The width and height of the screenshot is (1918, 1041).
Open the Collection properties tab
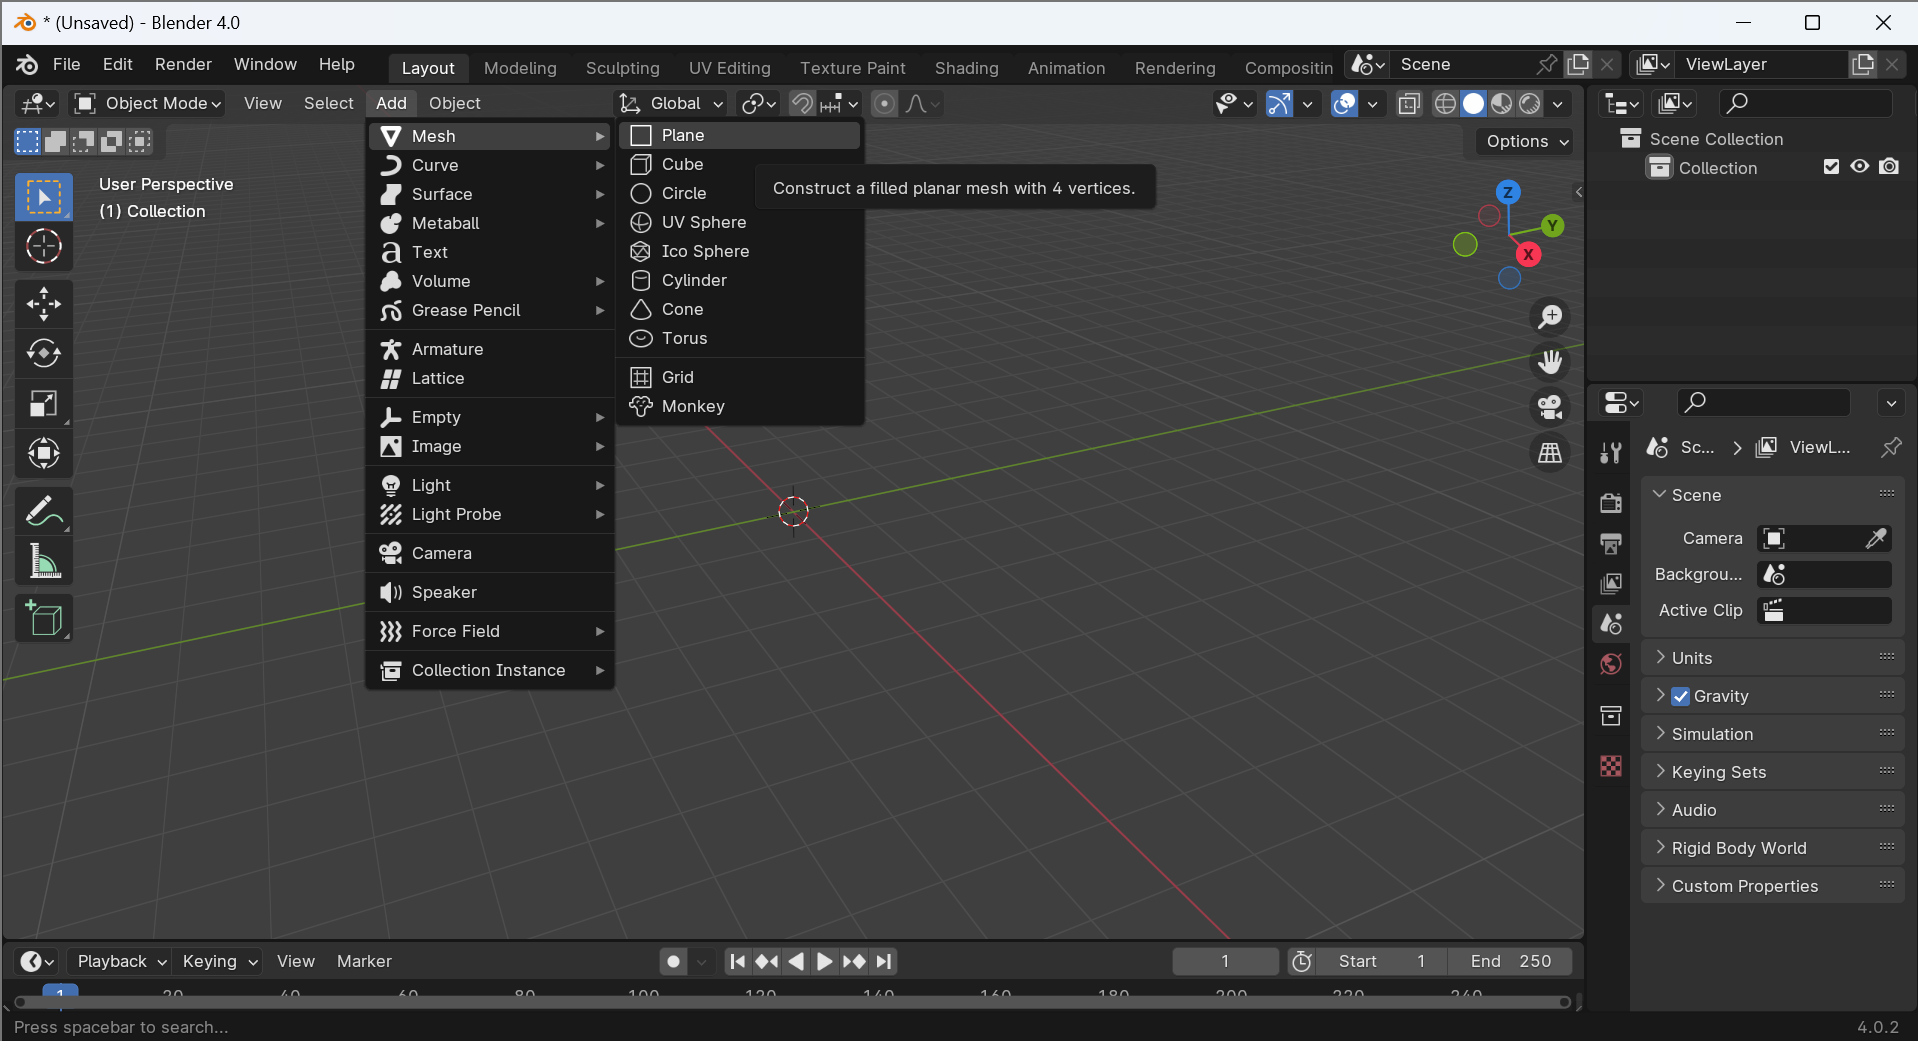(1611, 715)
